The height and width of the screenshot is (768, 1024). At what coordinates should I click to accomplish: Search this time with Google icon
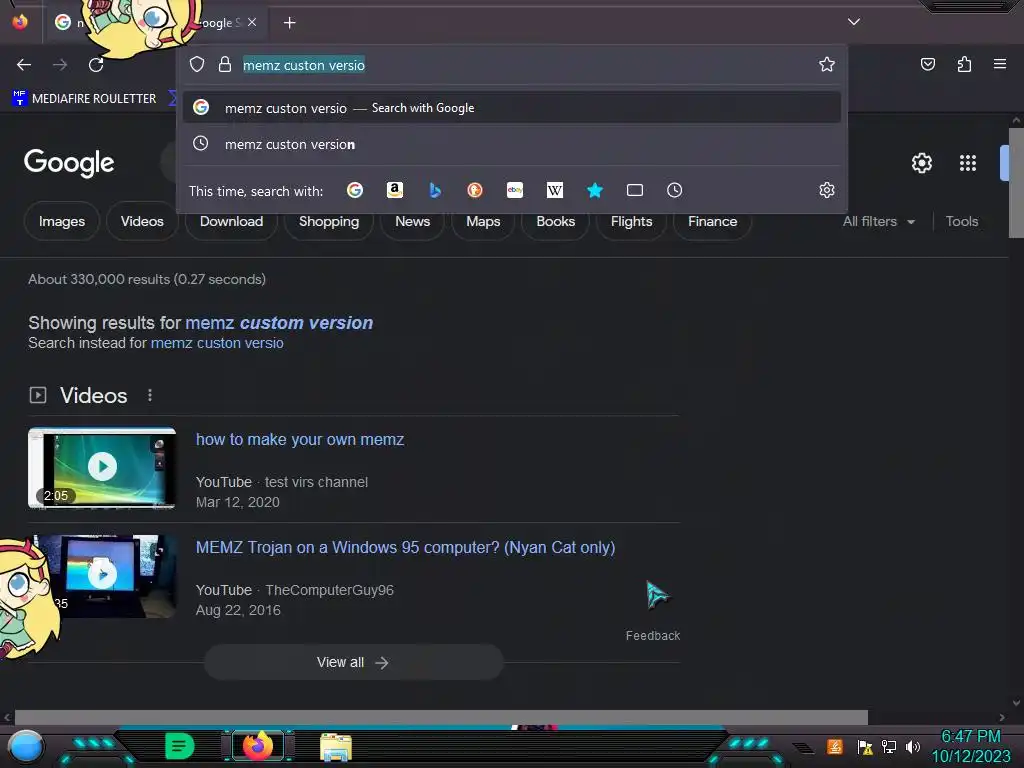[355, 190]
